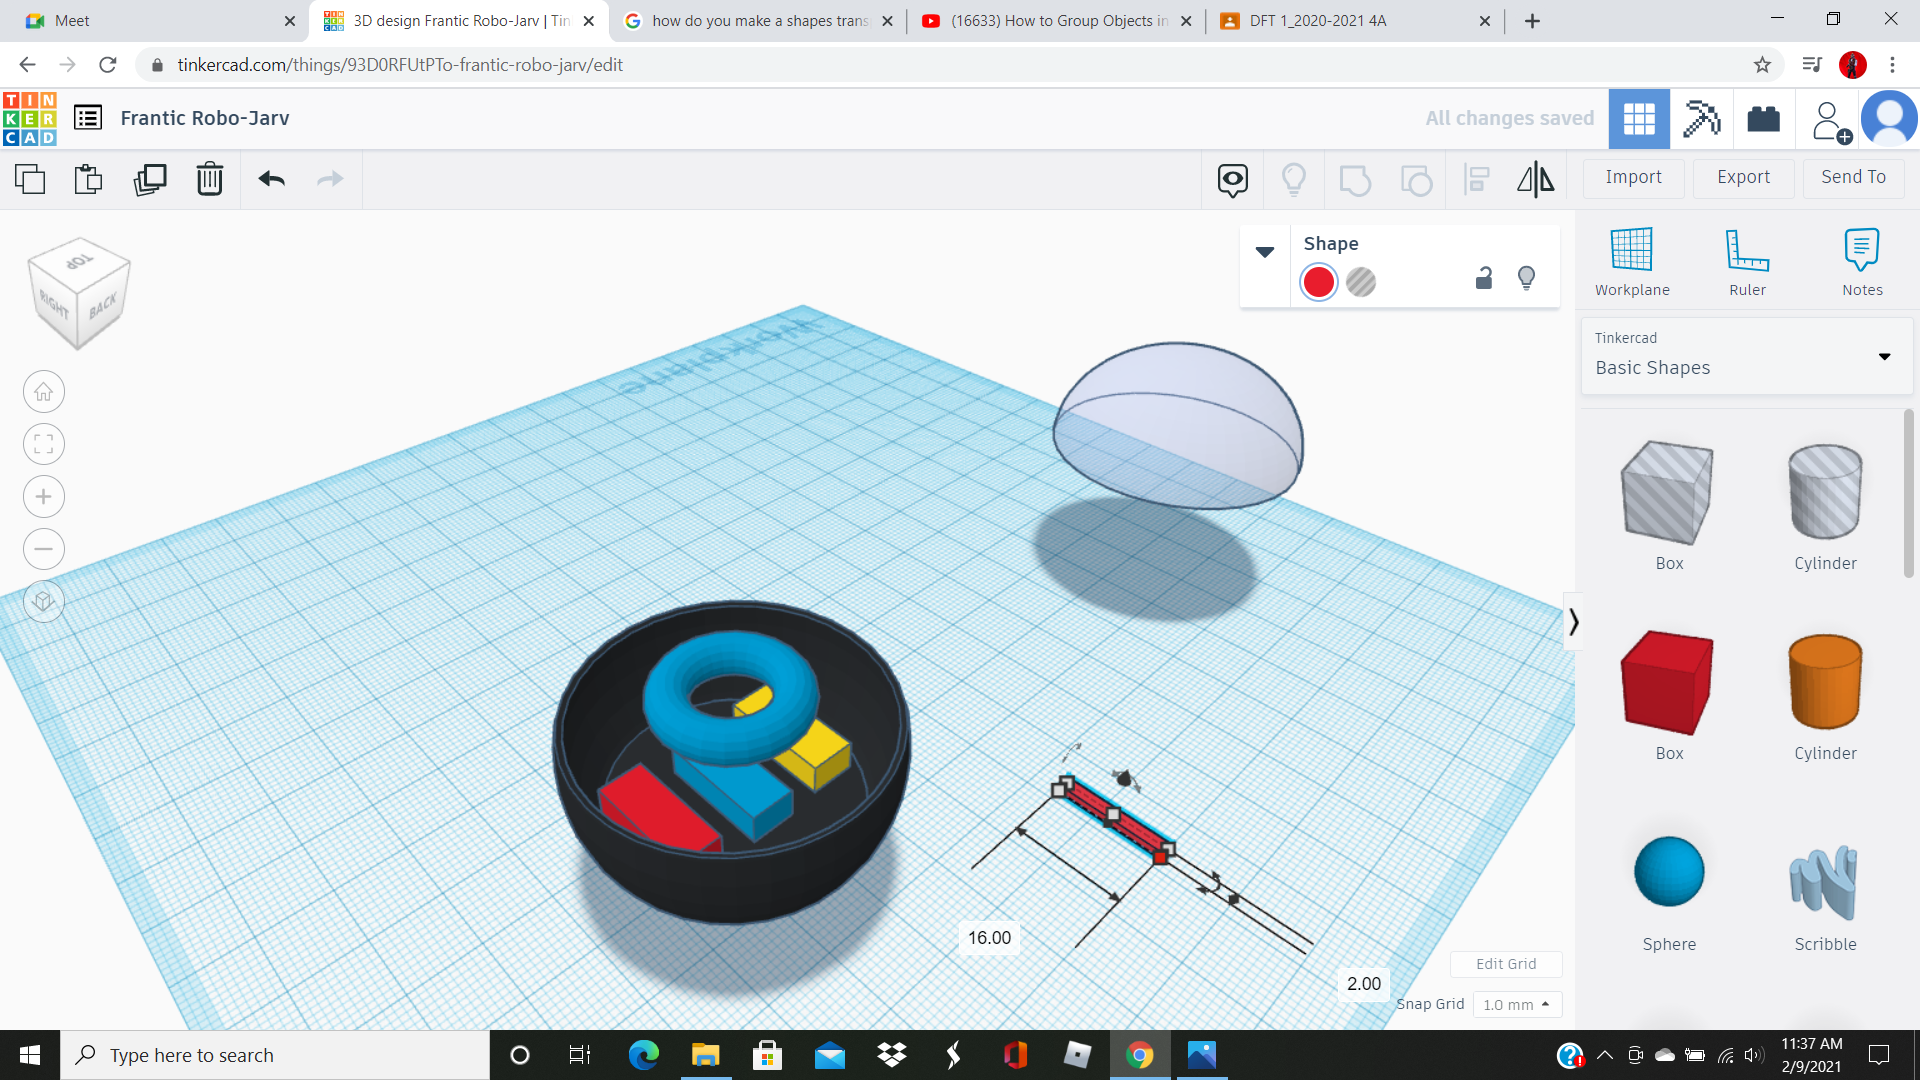Click the Duplicate and repeat icon
The width and height of the screenshot is (1920, 1080).
[150, 180]
